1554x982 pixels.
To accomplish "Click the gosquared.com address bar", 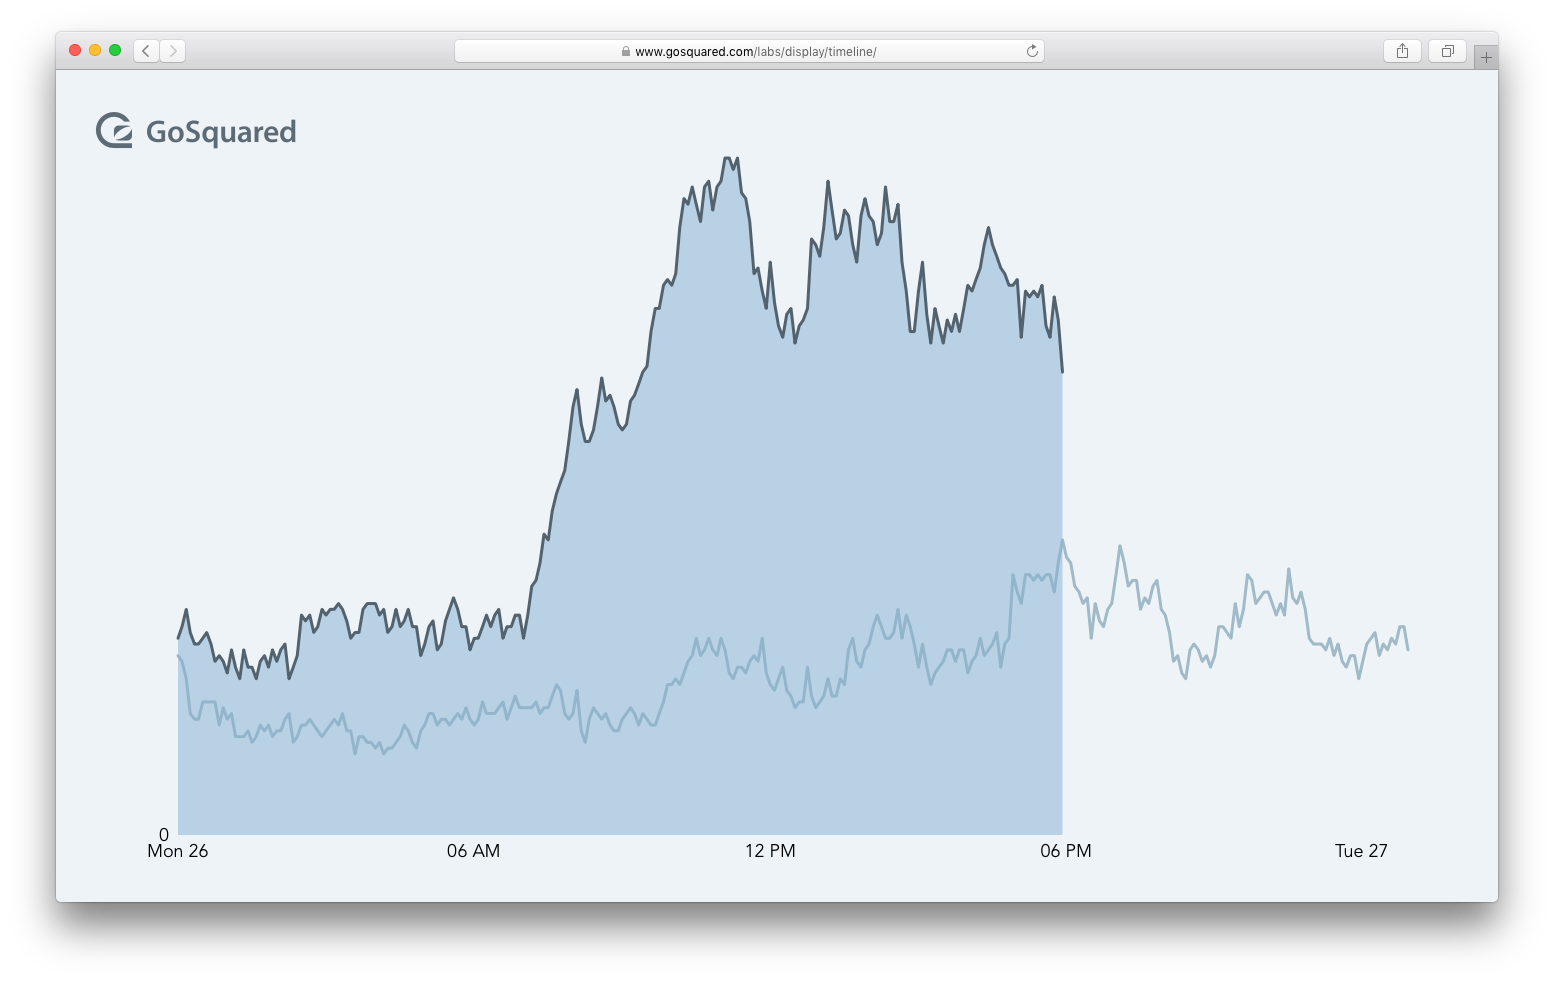I will (x=749, y=51).
